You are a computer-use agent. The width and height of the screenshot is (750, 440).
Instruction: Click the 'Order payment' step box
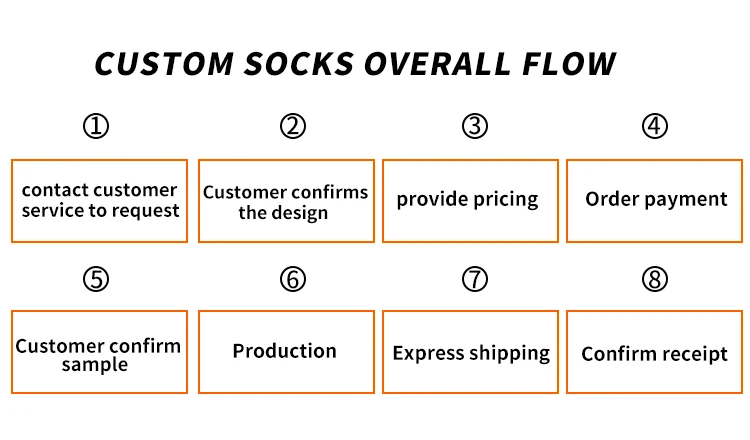(654, 201)
